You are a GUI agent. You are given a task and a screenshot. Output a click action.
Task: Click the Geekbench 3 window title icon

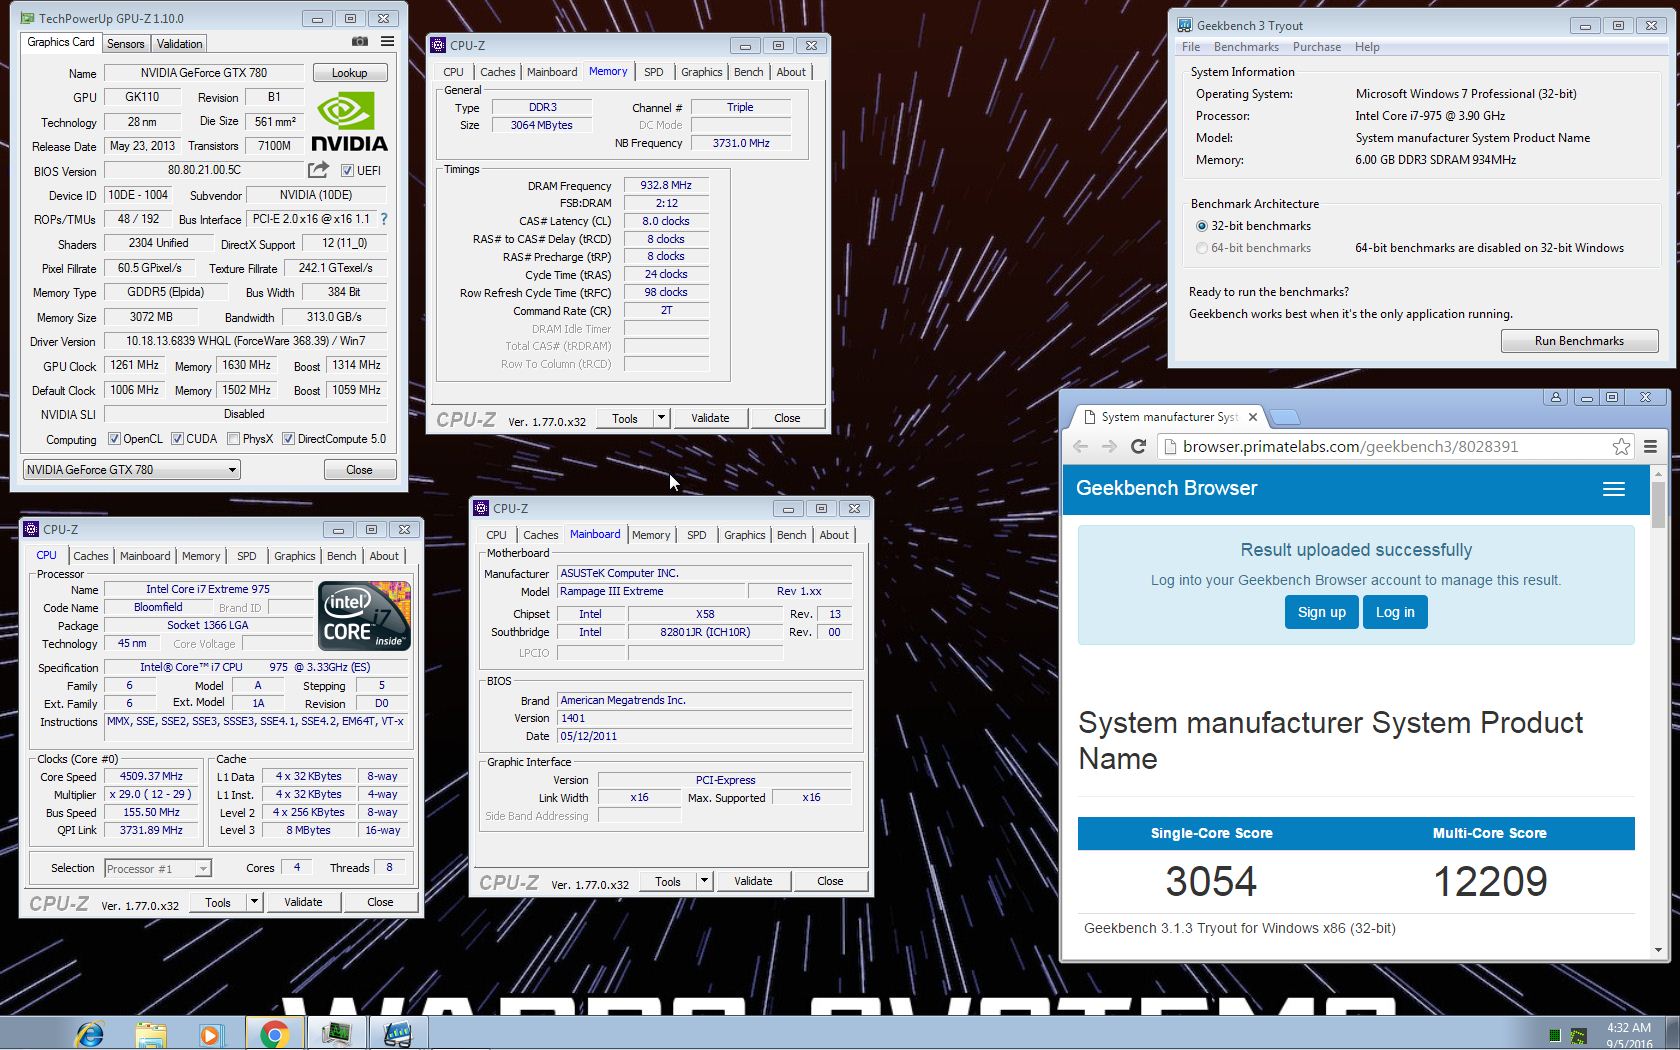coord(1184,25)
